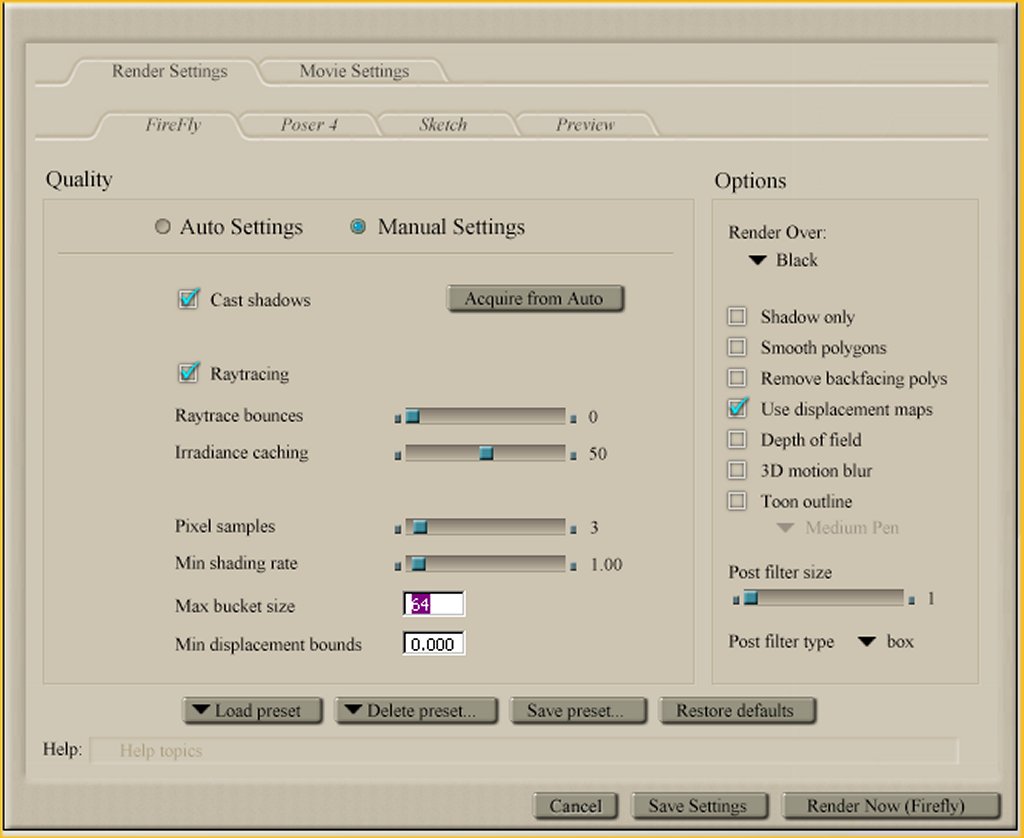The height and width of the screenshot is (838, 1024).
Task: Turn off Use displacement maps
Action: click(738, 408)
